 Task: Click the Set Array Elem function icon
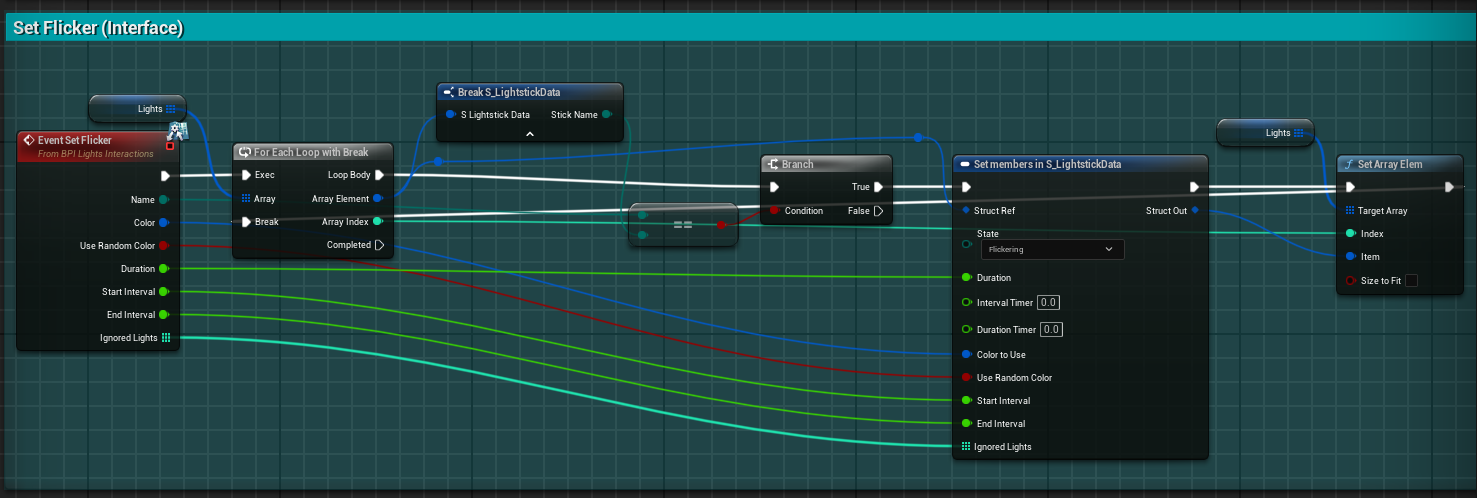1350,164
